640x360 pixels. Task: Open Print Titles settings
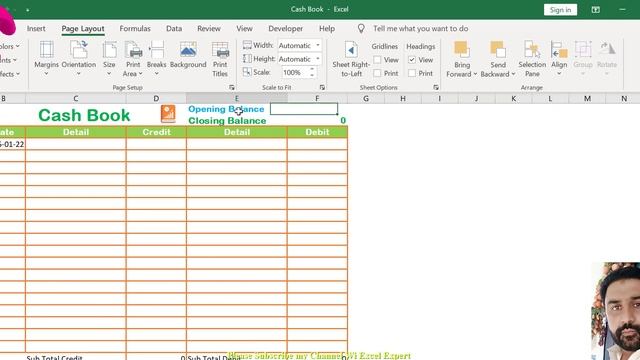(x=220, y=59)
